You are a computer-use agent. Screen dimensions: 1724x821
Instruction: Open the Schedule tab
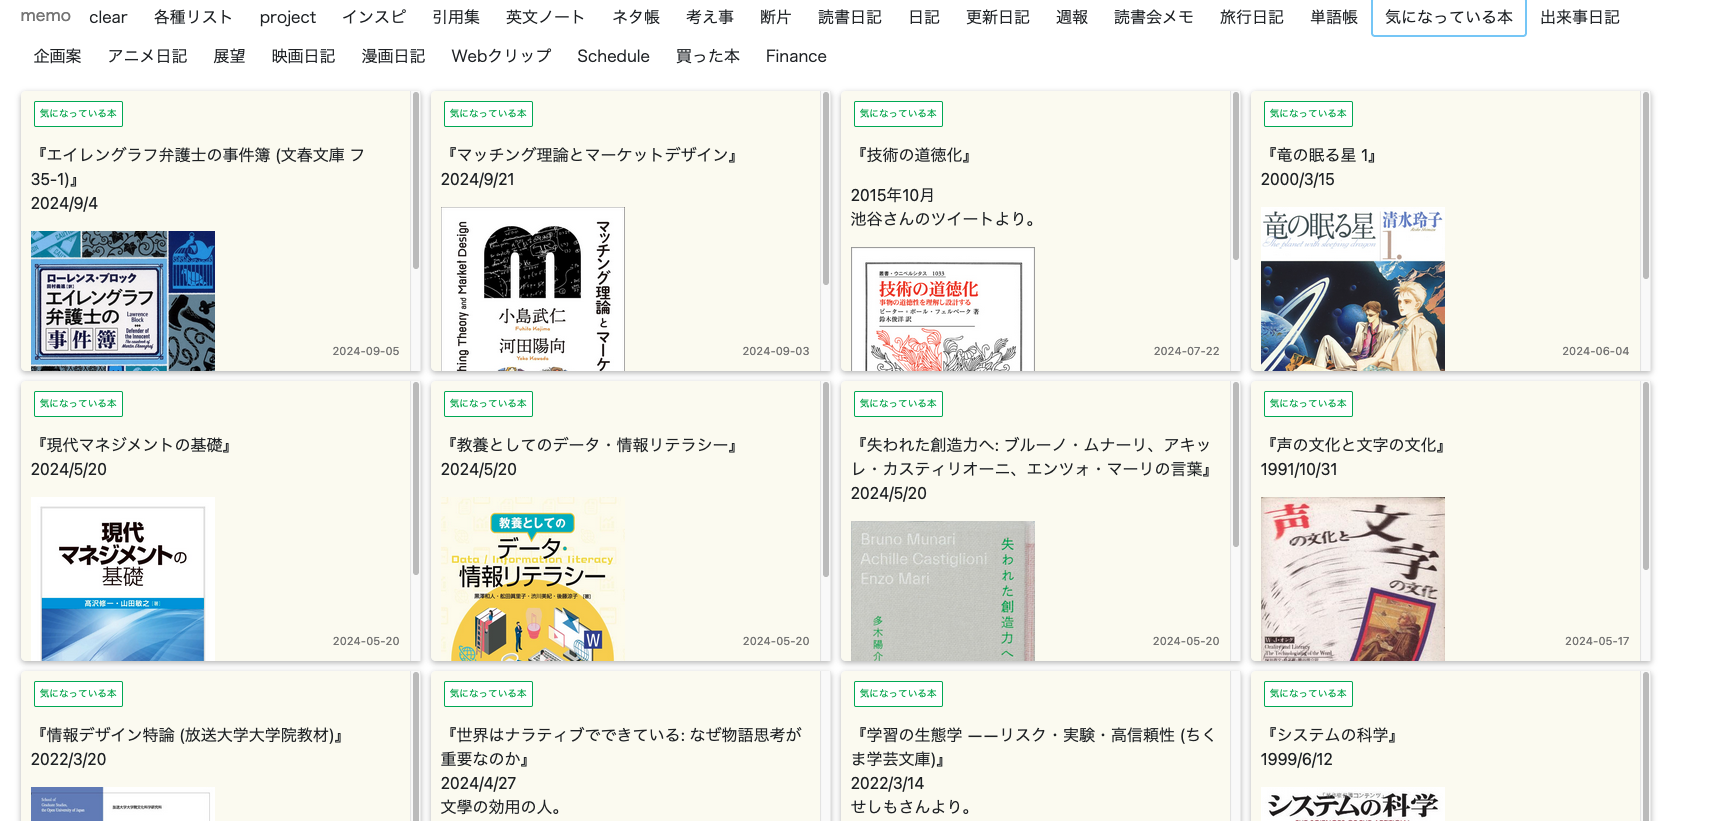click(613, 56)
